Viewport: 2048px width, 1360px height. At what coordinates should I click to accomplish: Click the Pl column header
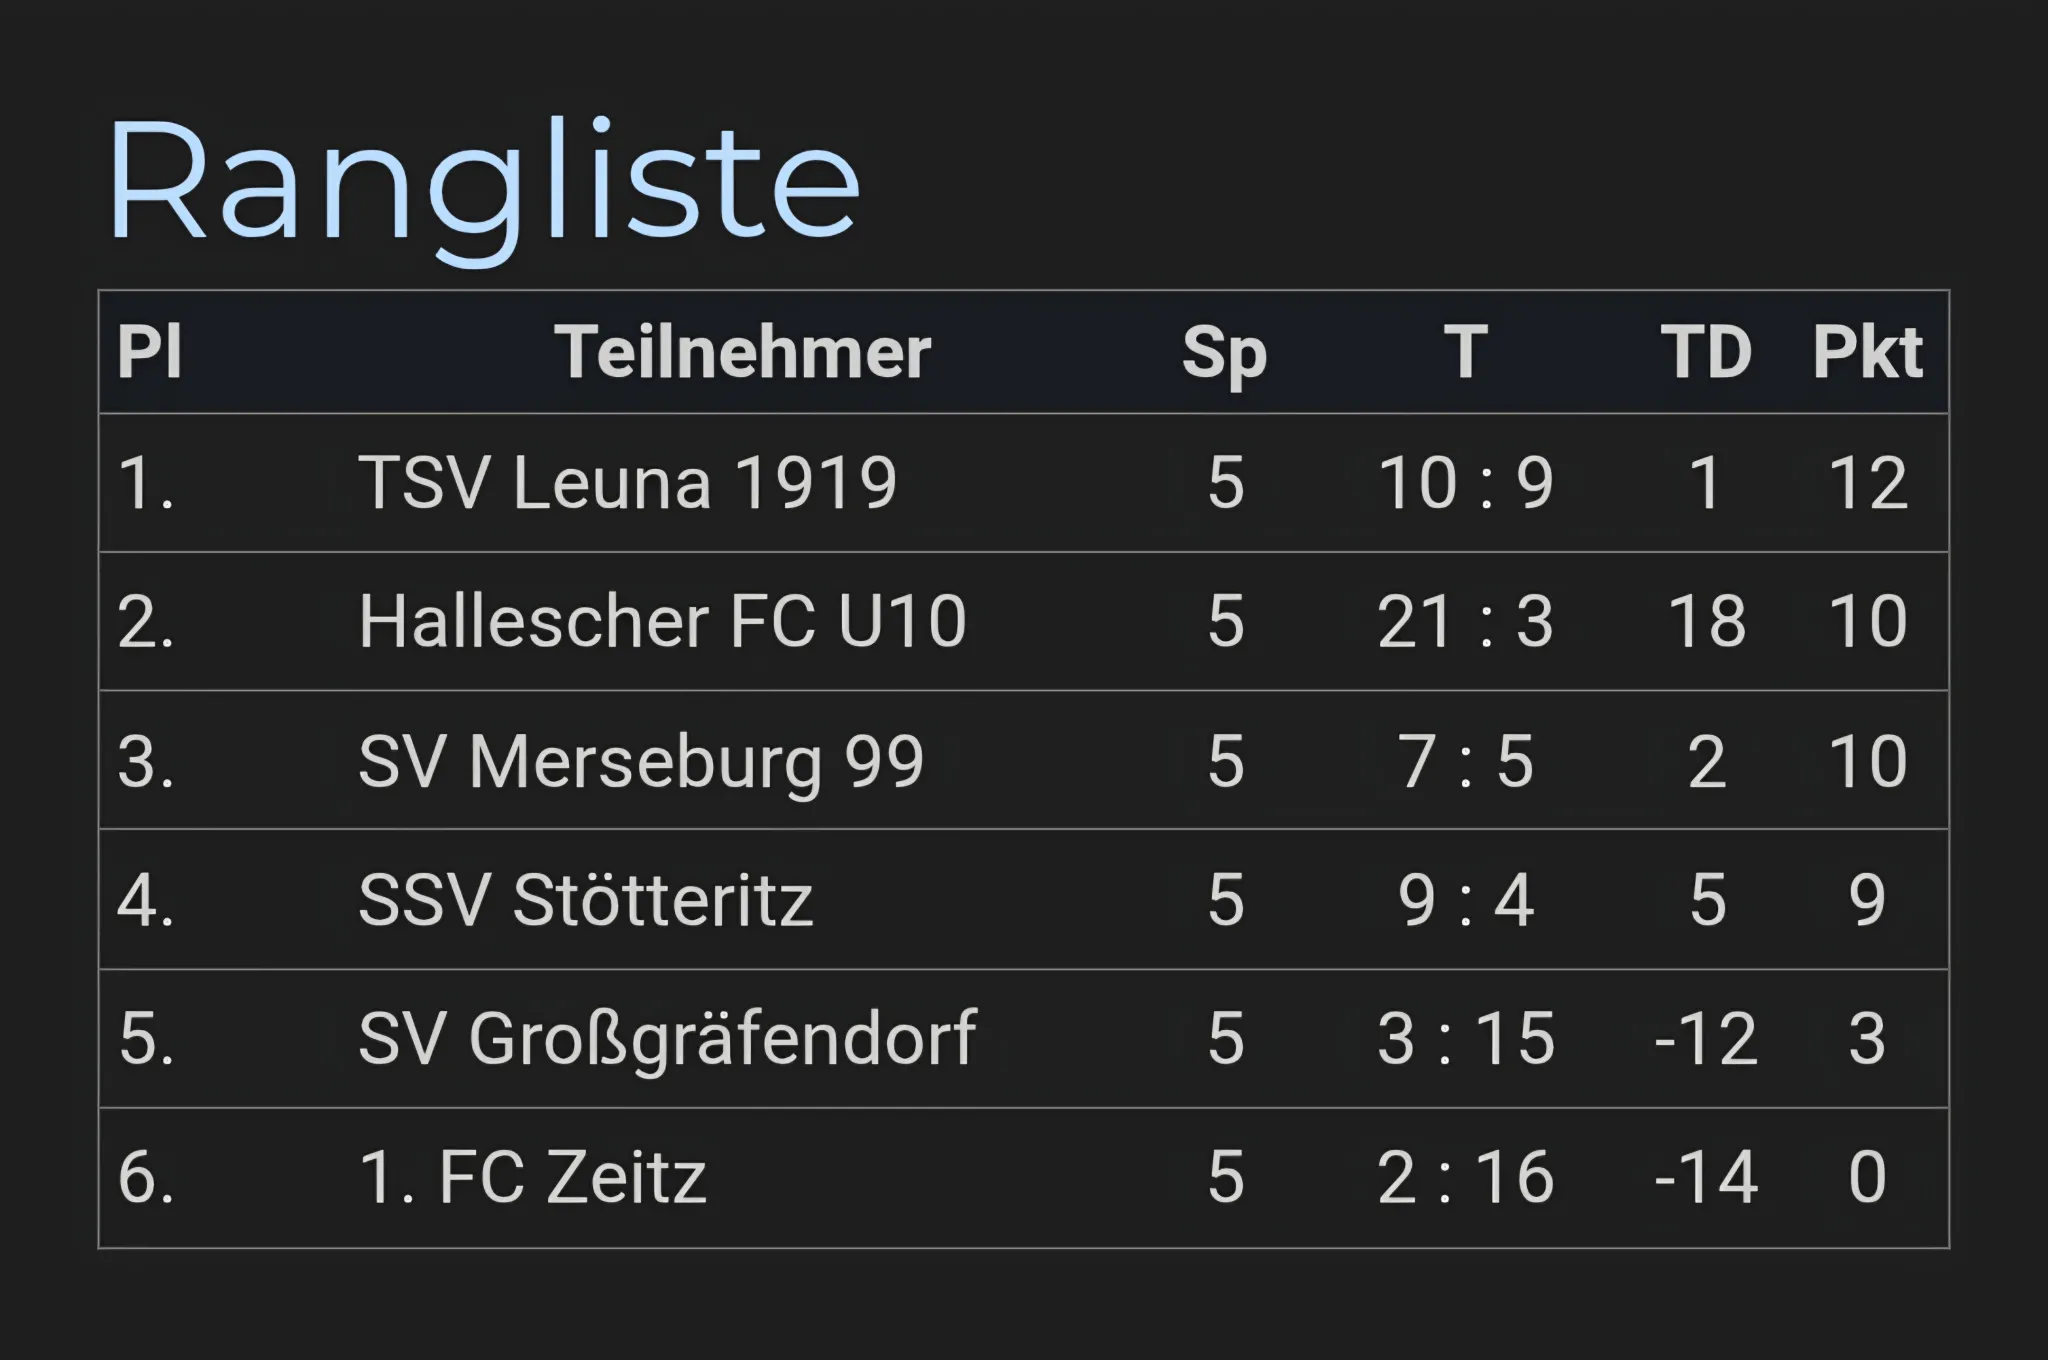coord(150,353)
